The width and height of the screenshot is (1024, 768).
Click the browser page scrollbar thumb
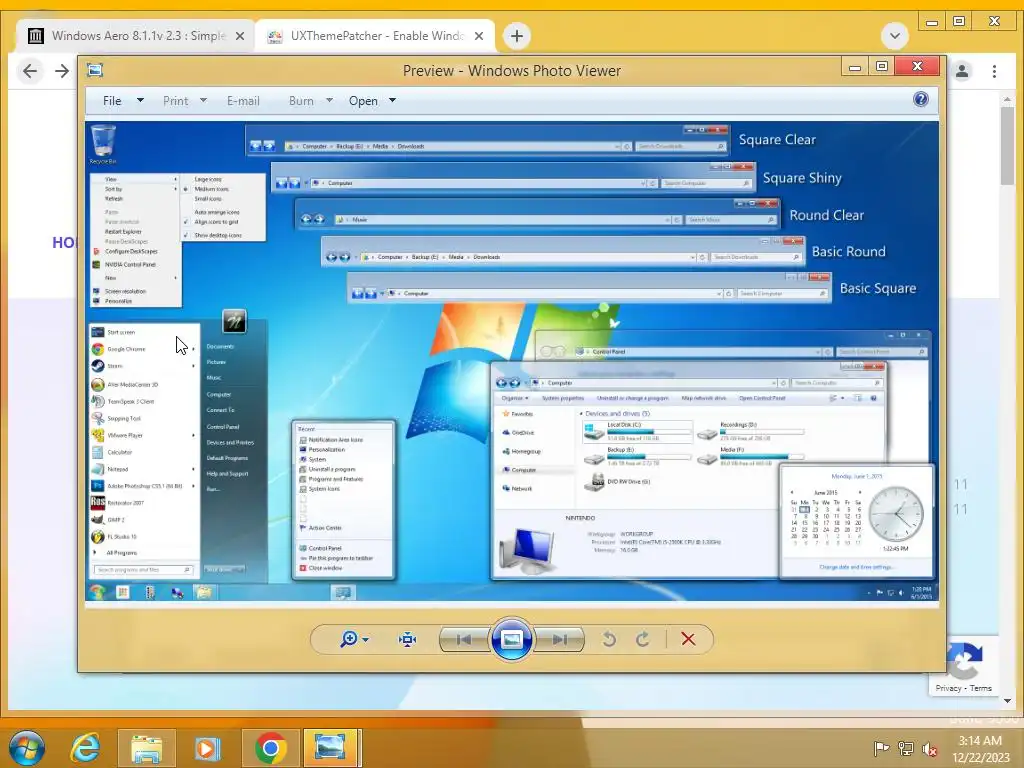[x=1007, y=146]
